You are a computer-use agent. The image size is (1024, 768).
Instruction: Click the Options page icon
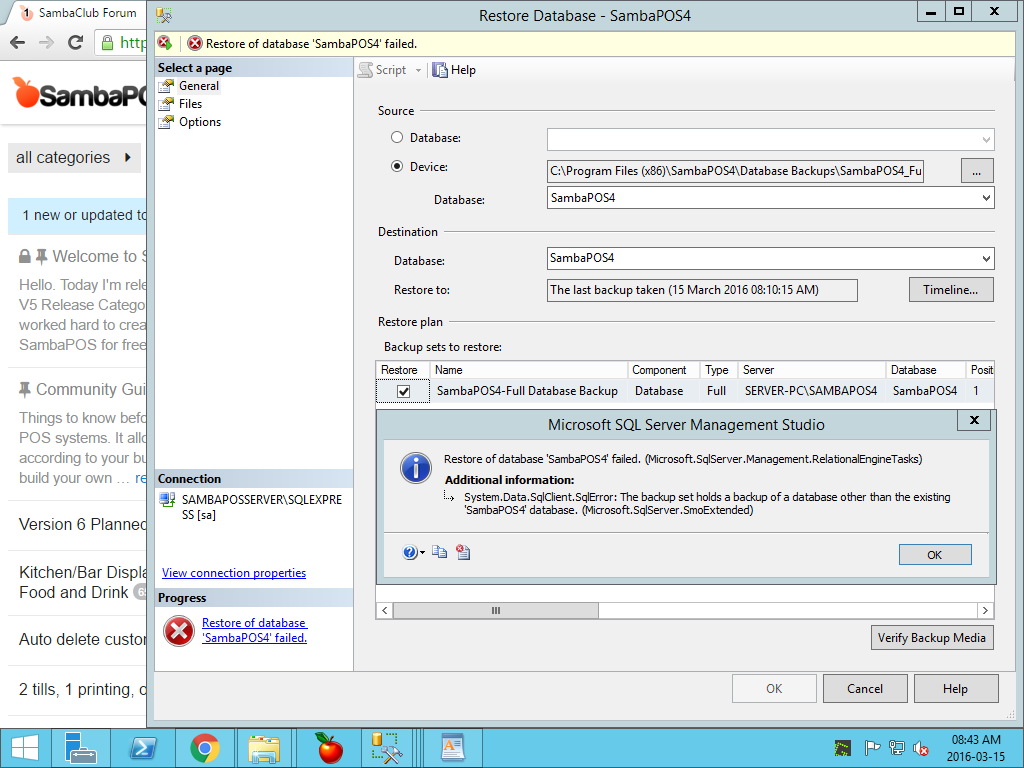pos(167,121)
